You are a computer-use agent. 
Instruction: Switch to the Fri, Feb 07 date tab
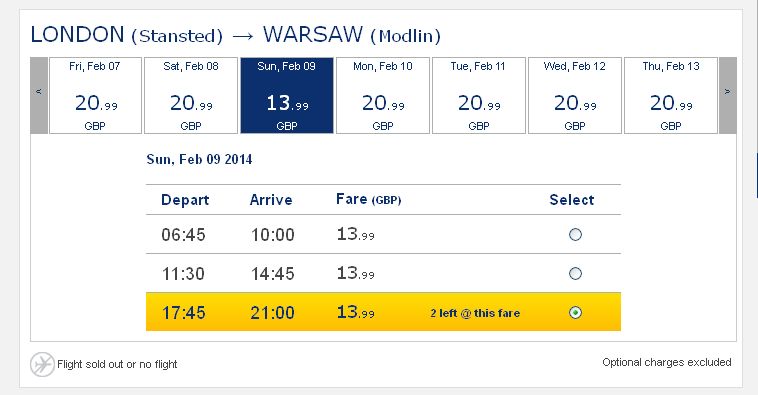95,95
